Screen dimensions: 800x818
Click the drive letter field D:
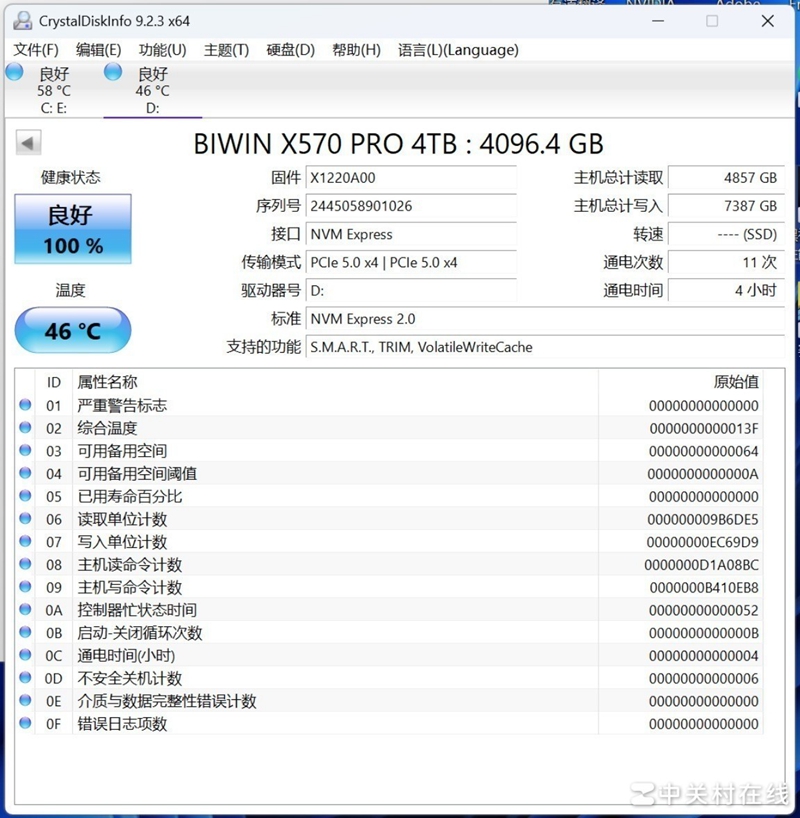point(411,291)
